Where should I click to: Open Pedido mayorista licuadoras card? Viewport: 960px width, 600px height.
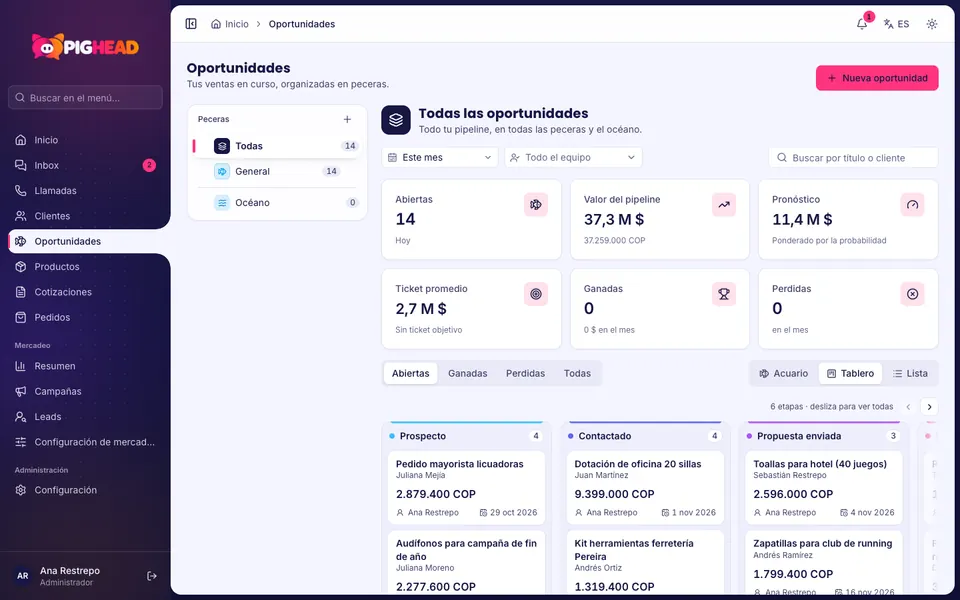coord(467,488)
